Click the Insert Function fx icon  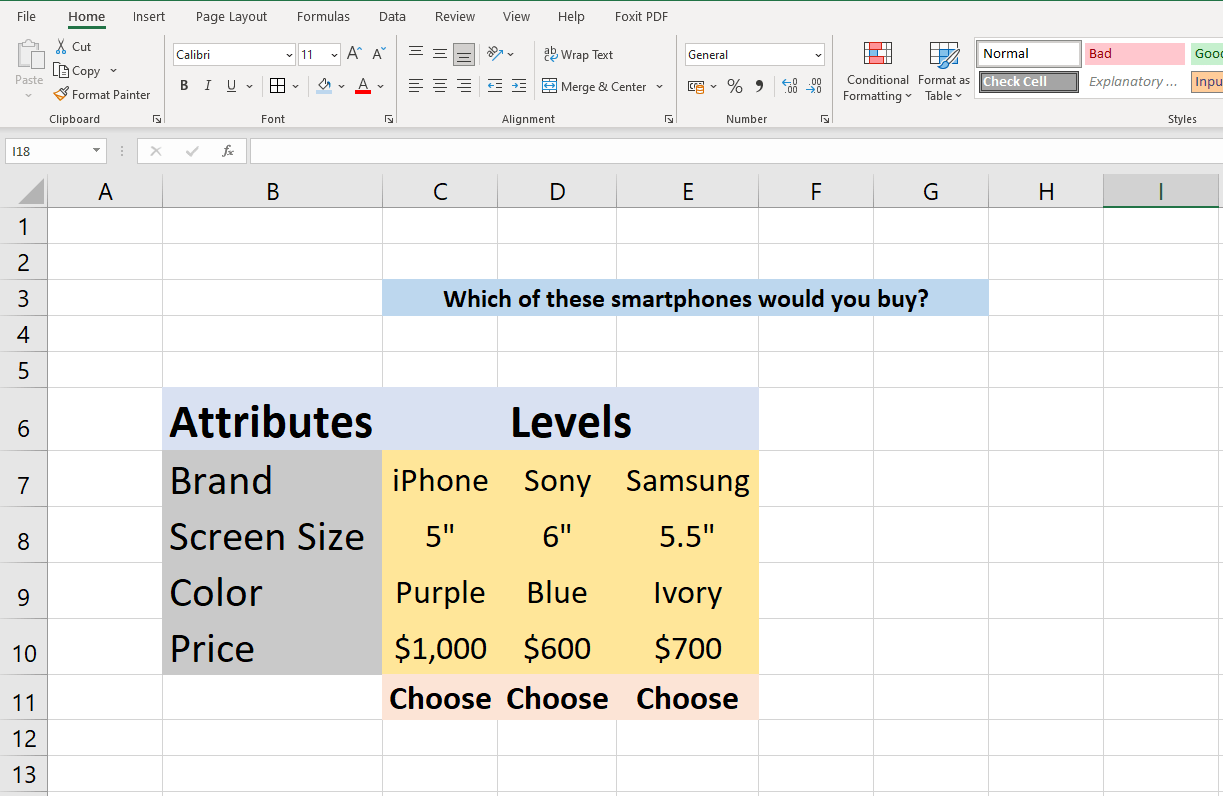pyautogui.click(x=228, y=151)
